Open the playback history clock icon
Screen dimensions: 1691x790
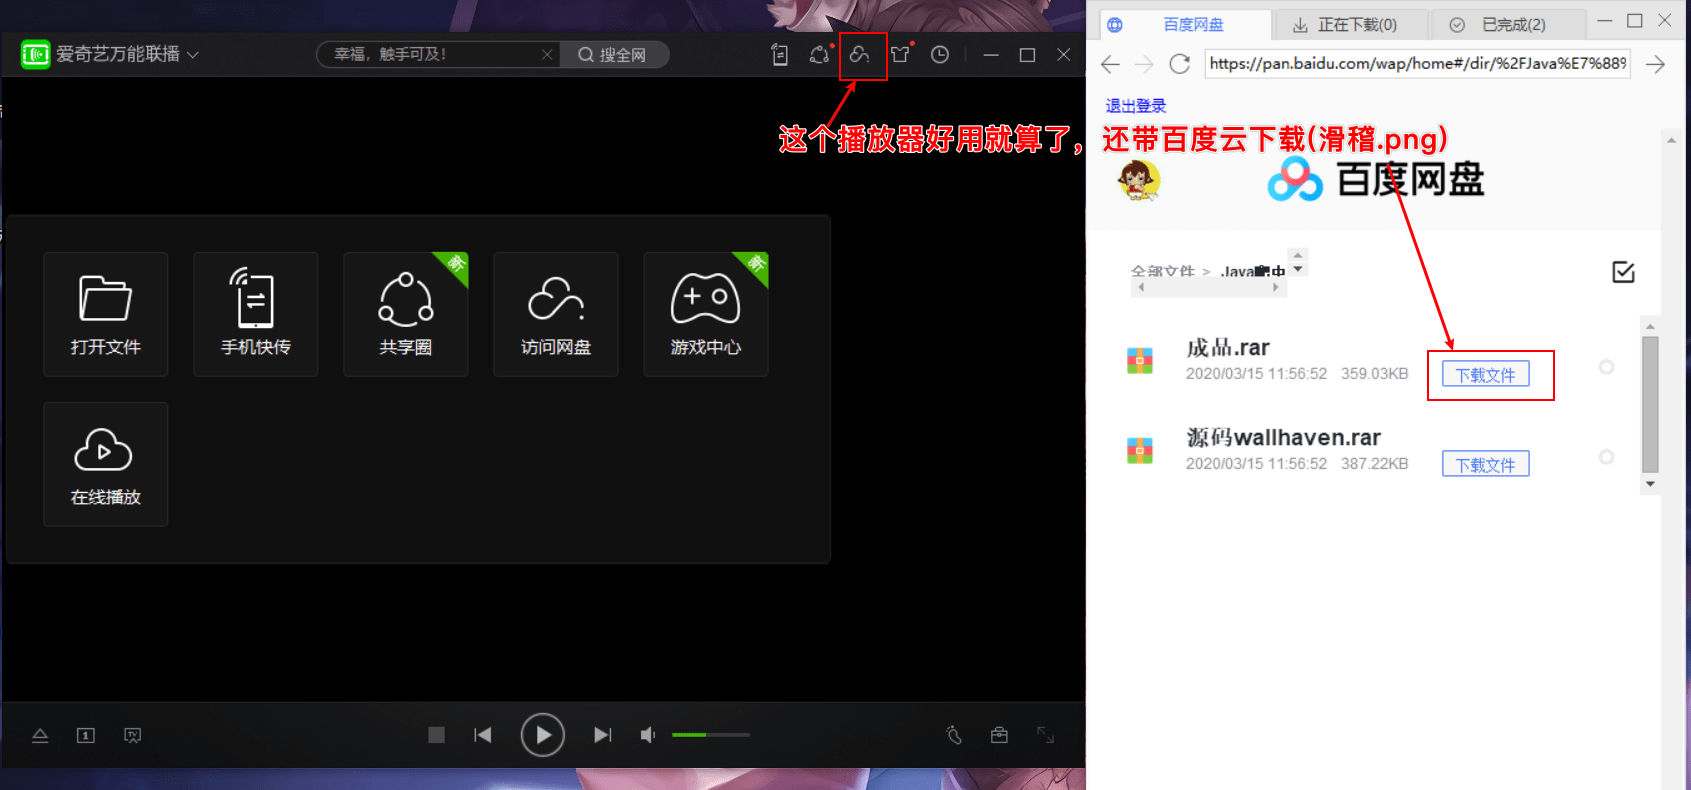940,55
